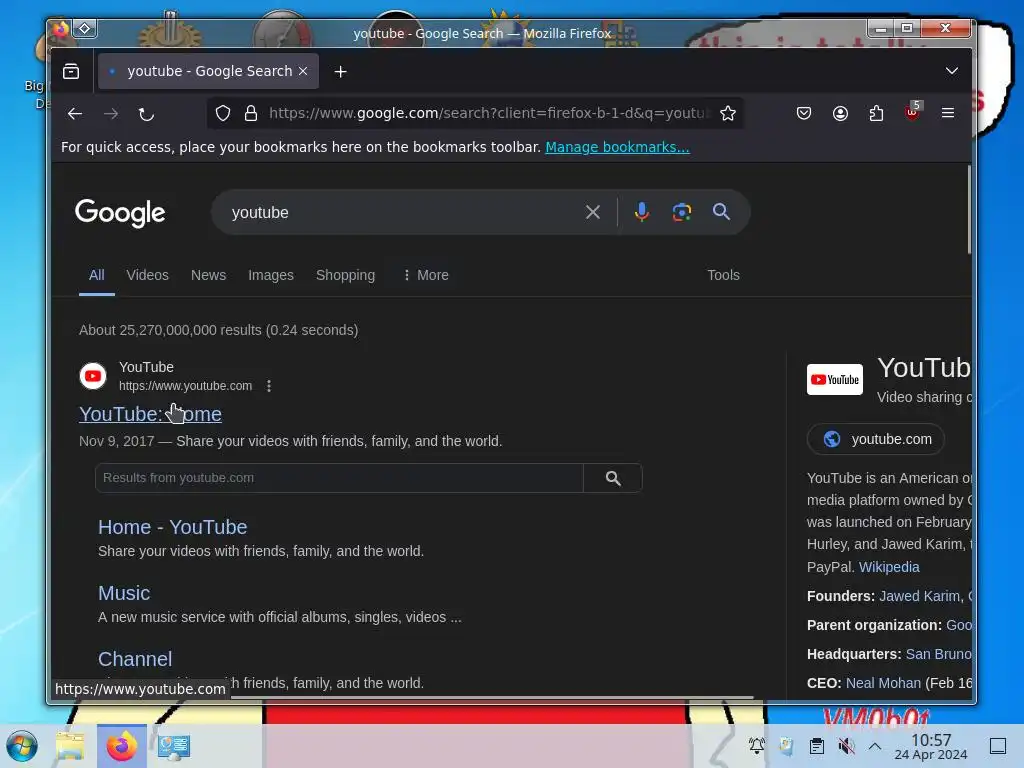Click the muted volume tray icon
This screenshot has height=768, width=1024.
point(846,746)
